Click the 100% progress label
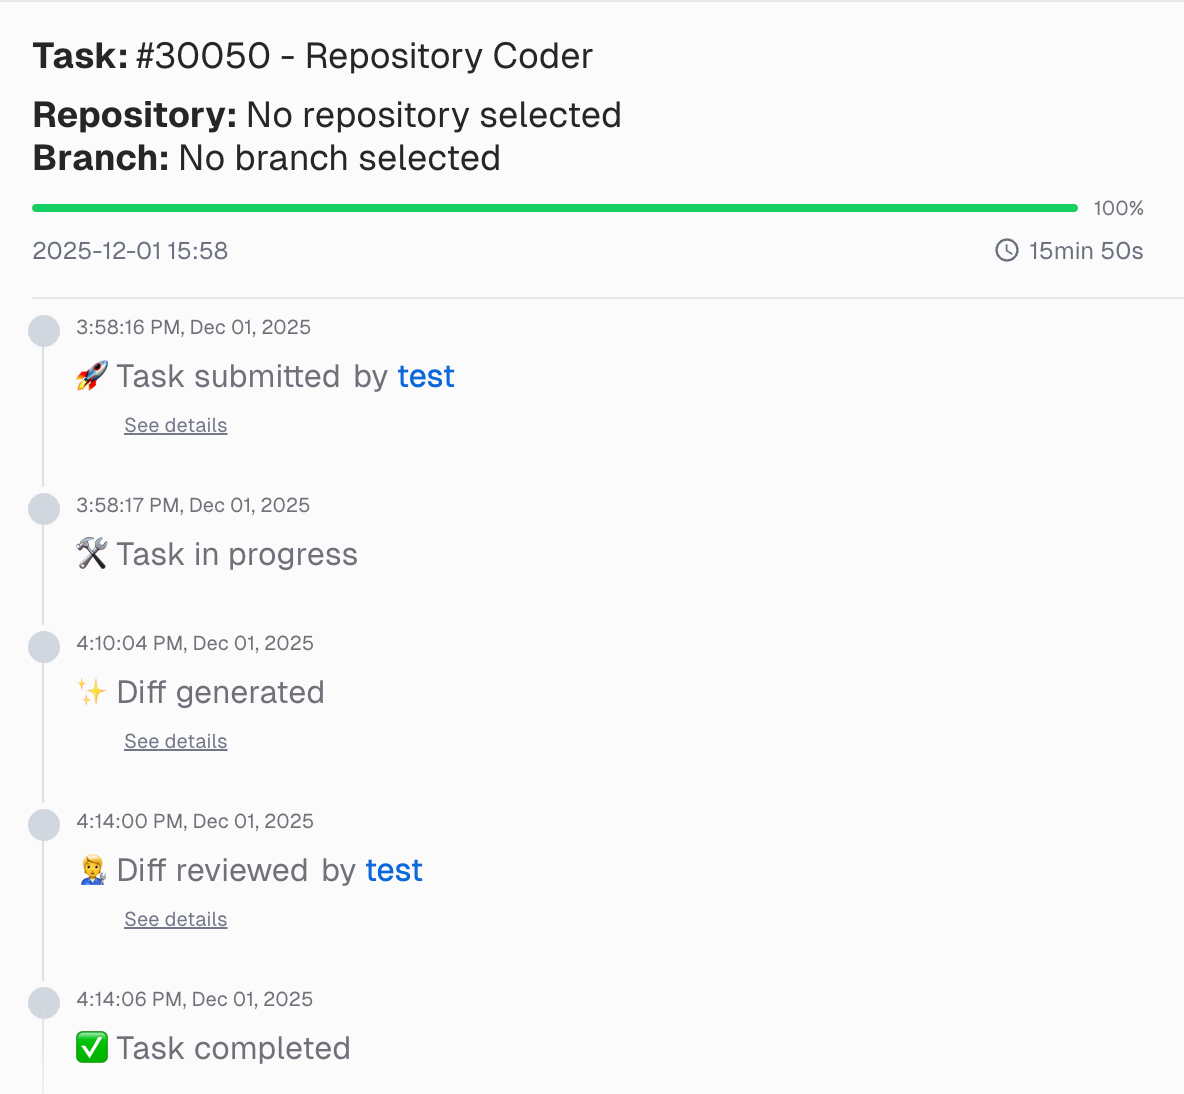The height and width of the screenshot is (1094, 1184). tap(1118, 208)
